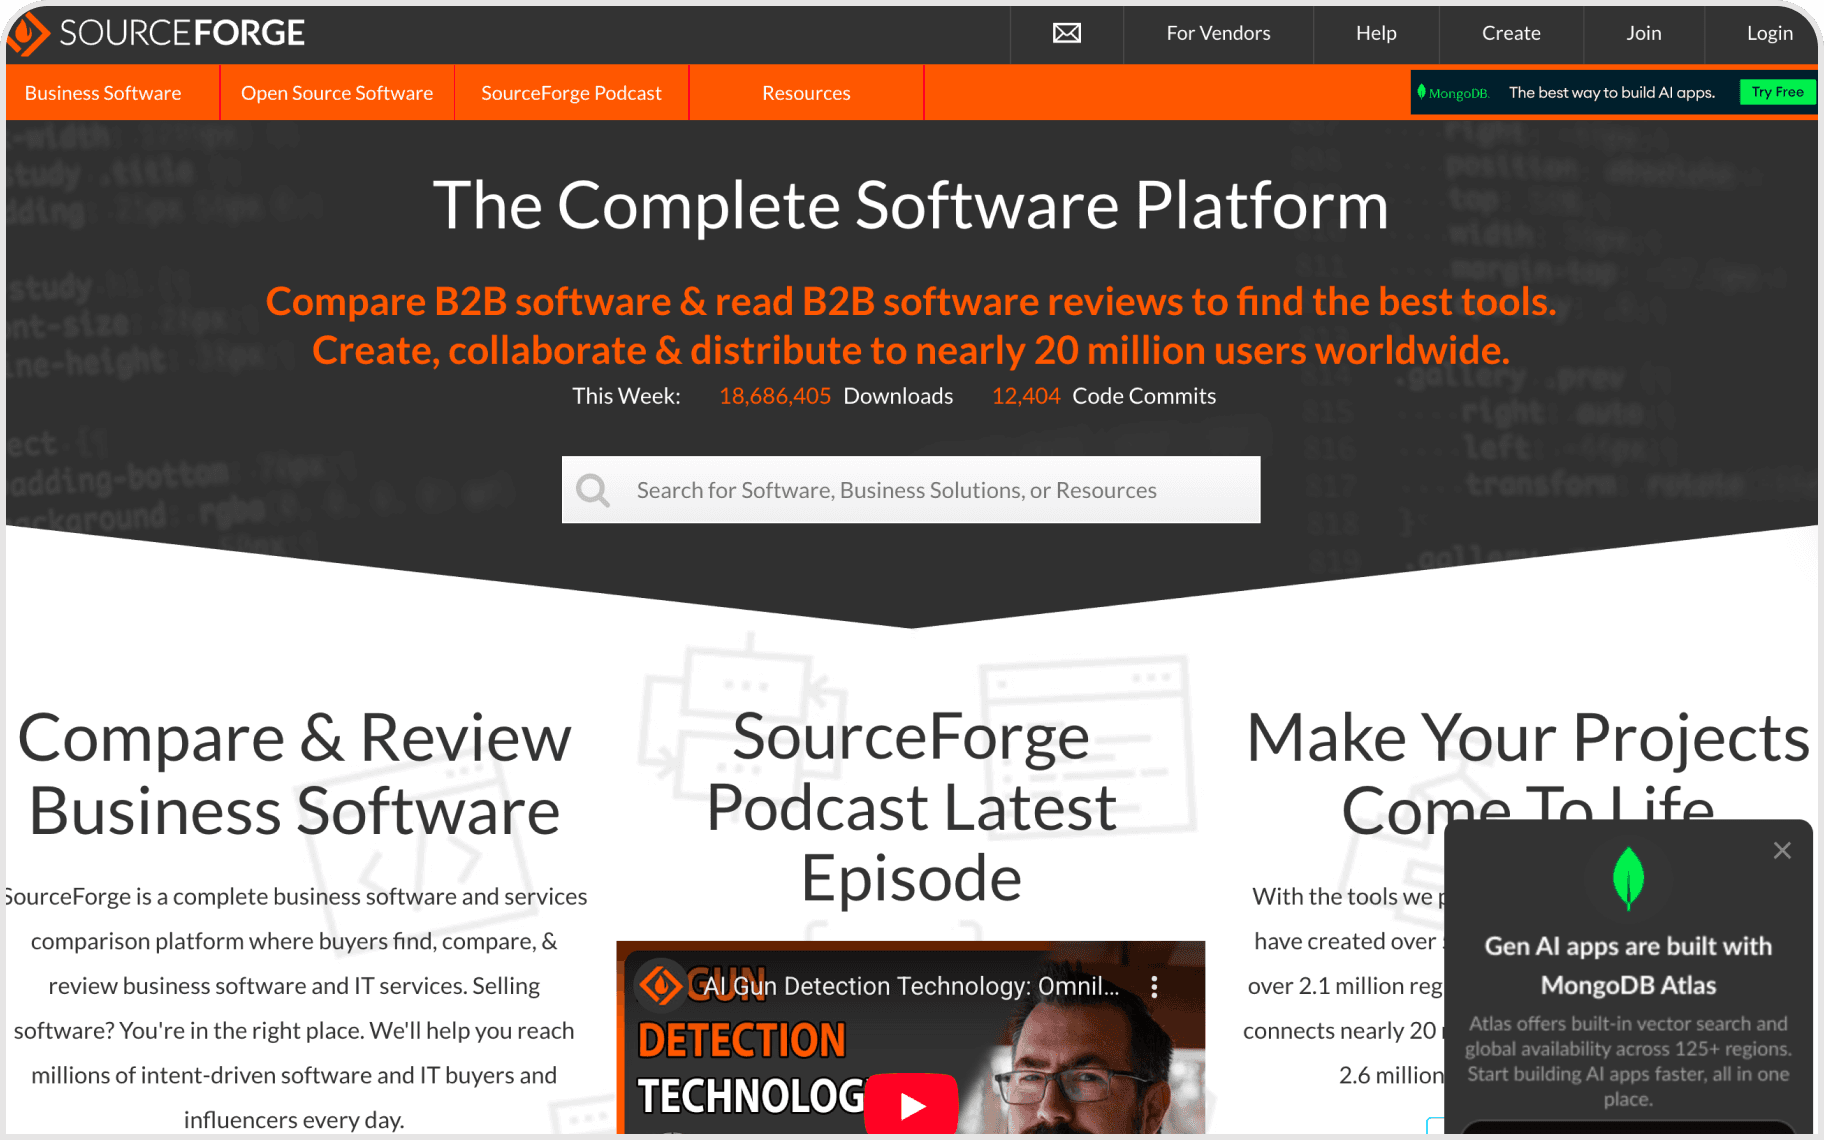1824x1140 pixels.
Task: Open the video options three-dot menu
Action: pos(1154,987)
